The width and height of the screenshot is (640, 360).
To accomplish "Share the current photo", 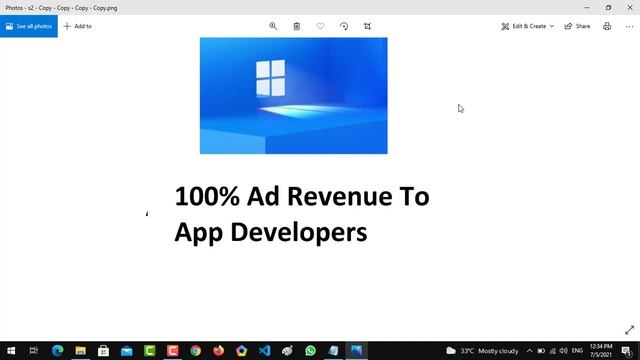I will [x=577, y=26].
